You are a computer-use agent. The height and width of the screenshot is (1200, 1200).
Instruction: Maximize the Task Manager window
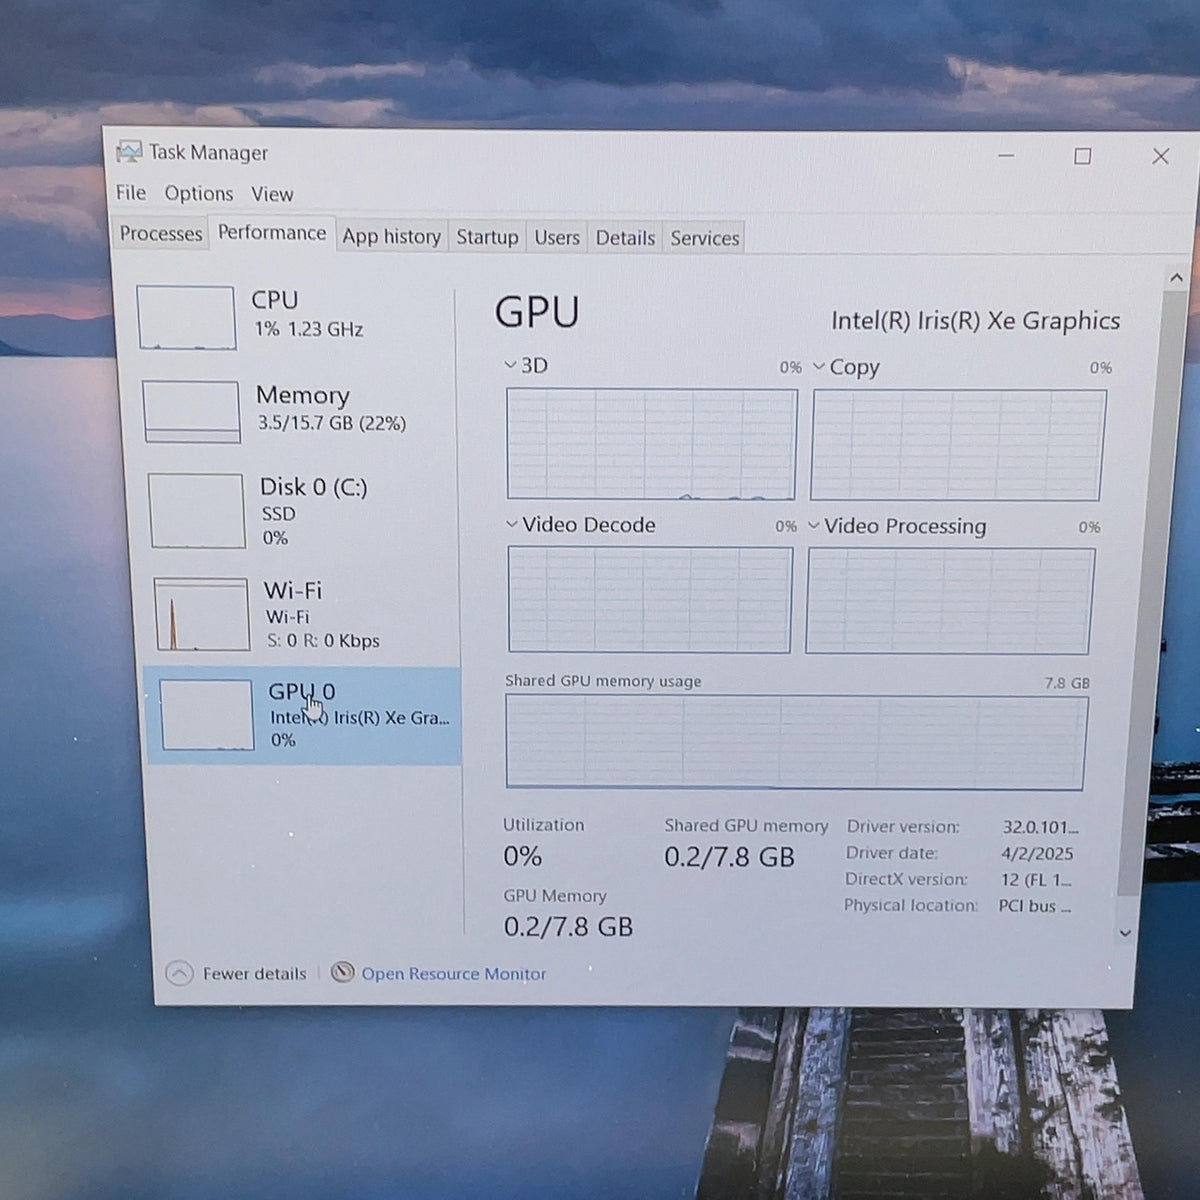click(x=1082, y=156)
